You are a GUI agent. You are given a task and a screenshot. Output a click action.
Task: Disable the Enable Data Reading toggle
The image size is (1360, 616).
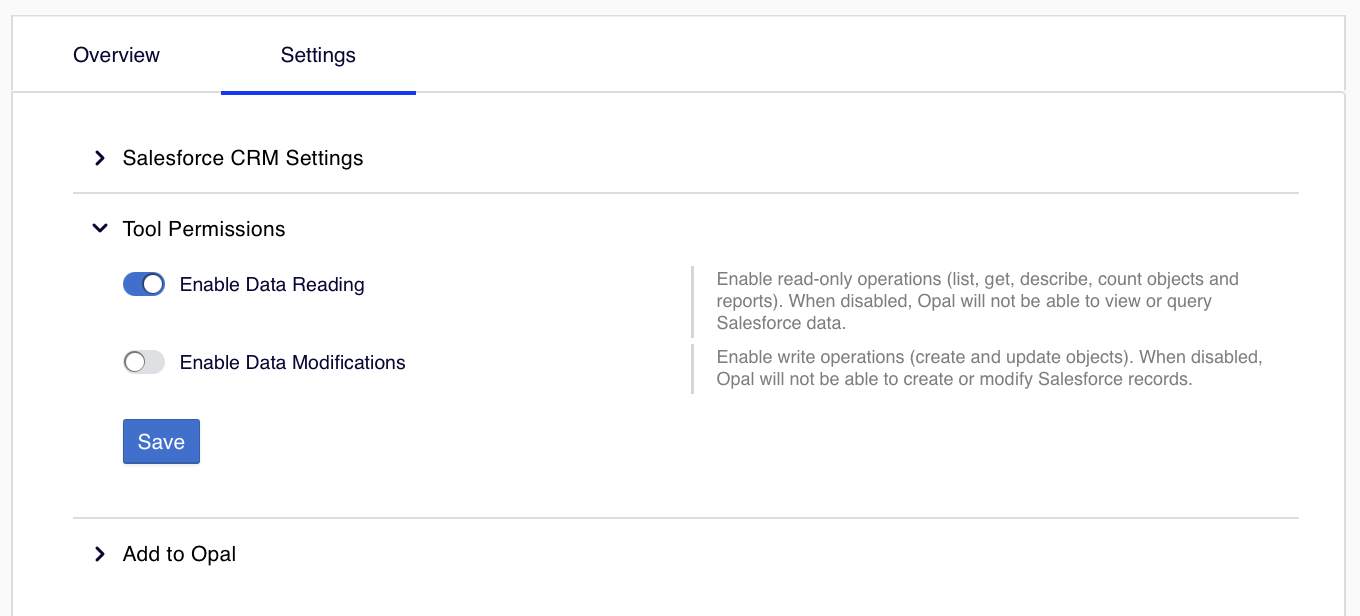tap(144, 285)
